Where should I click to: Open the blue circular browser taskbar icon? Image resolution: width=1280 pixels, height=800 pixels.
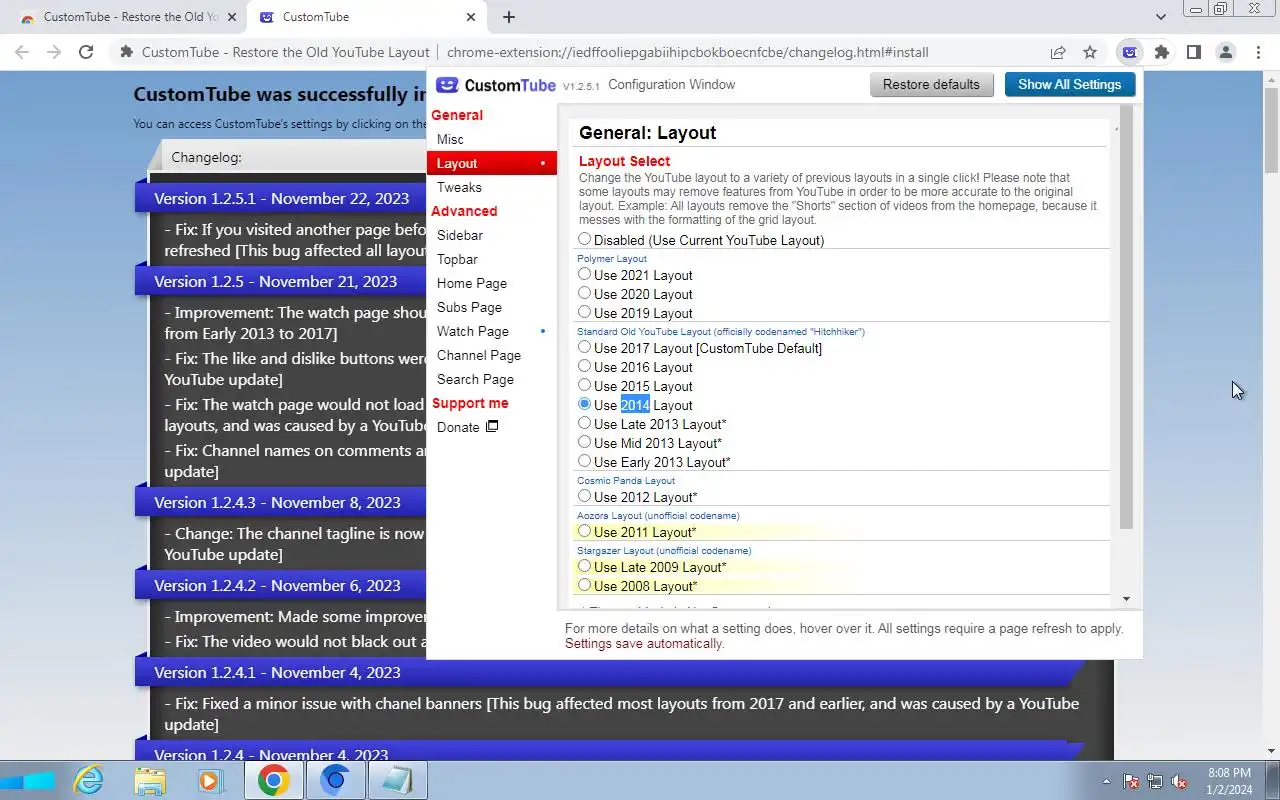click(x=335, y=780)
